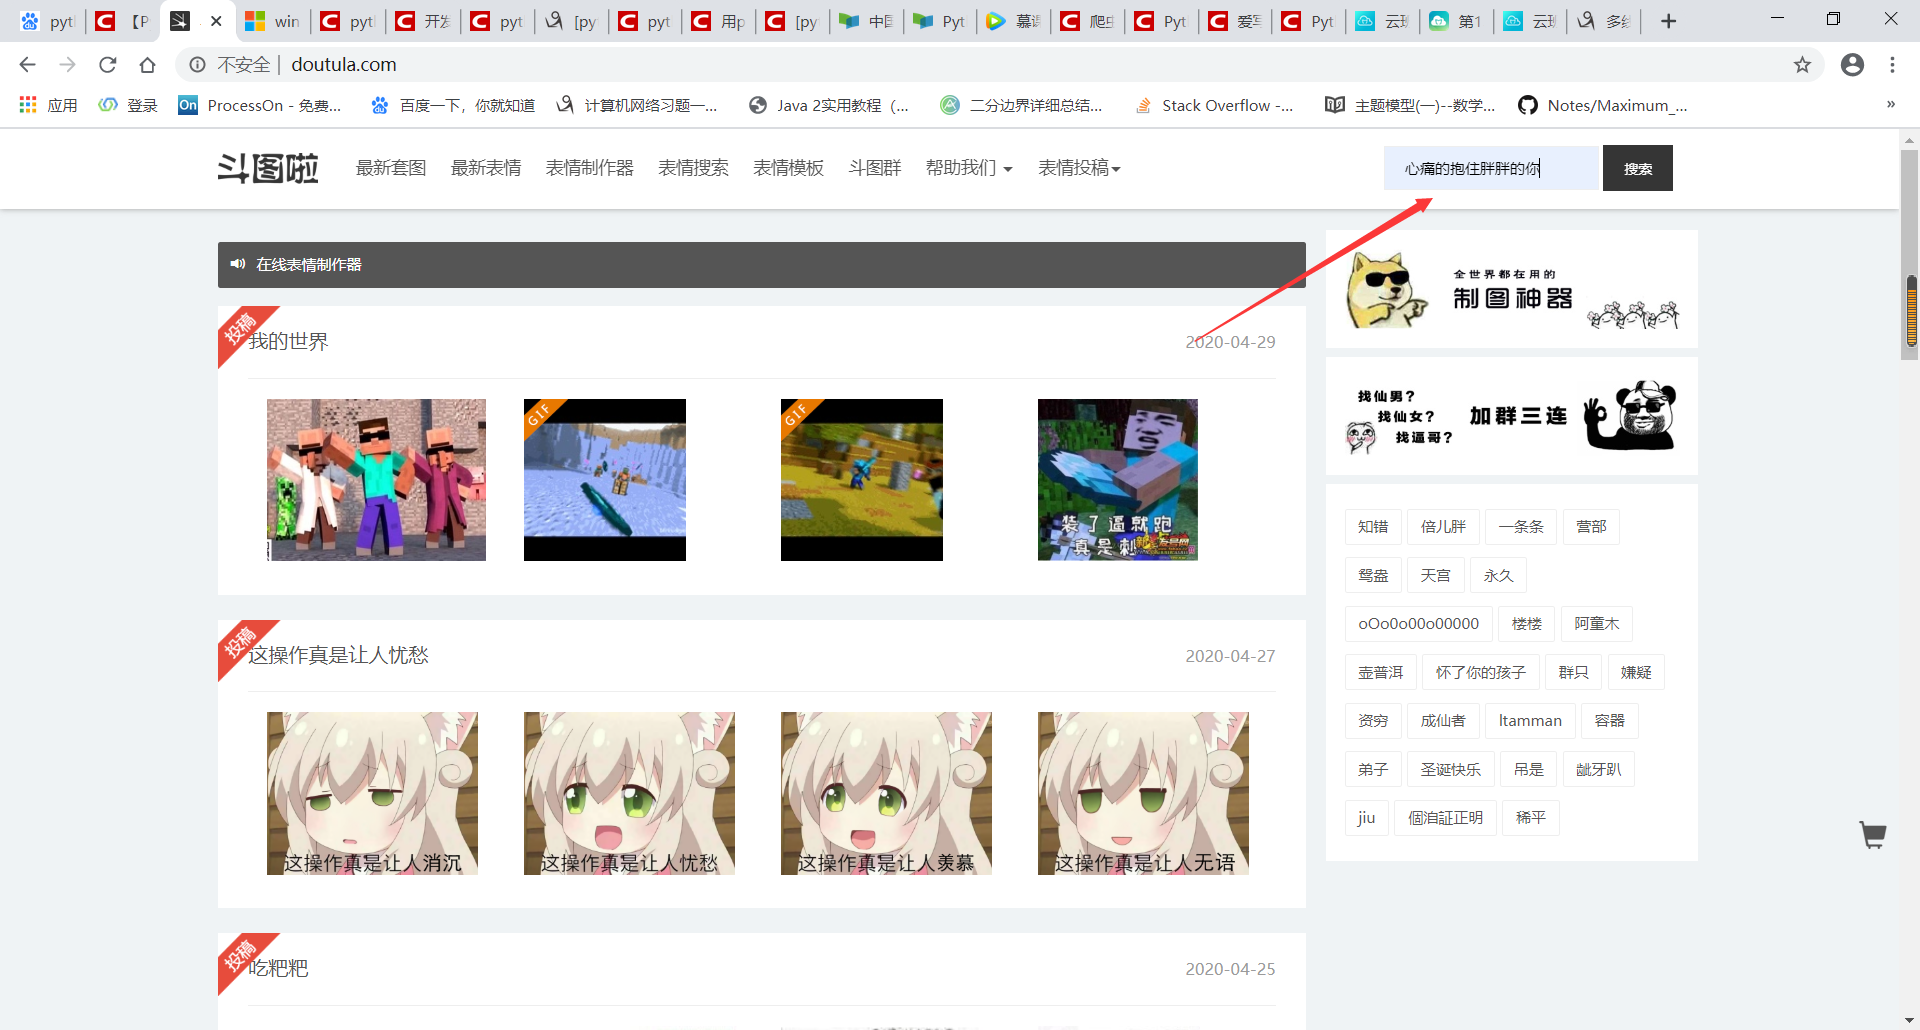Expand the 表情投稿 dropdown
Screen dimensions: 1920x1030
point(1079,168)
